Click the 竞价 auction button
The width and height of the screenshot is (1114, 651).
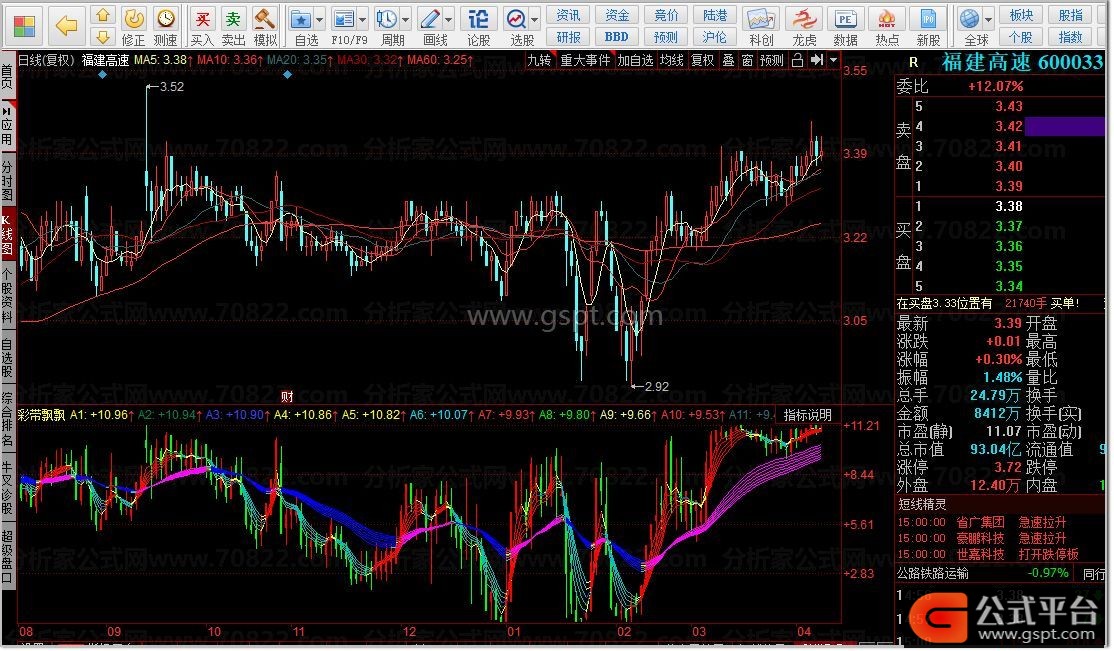coord(666,16)
